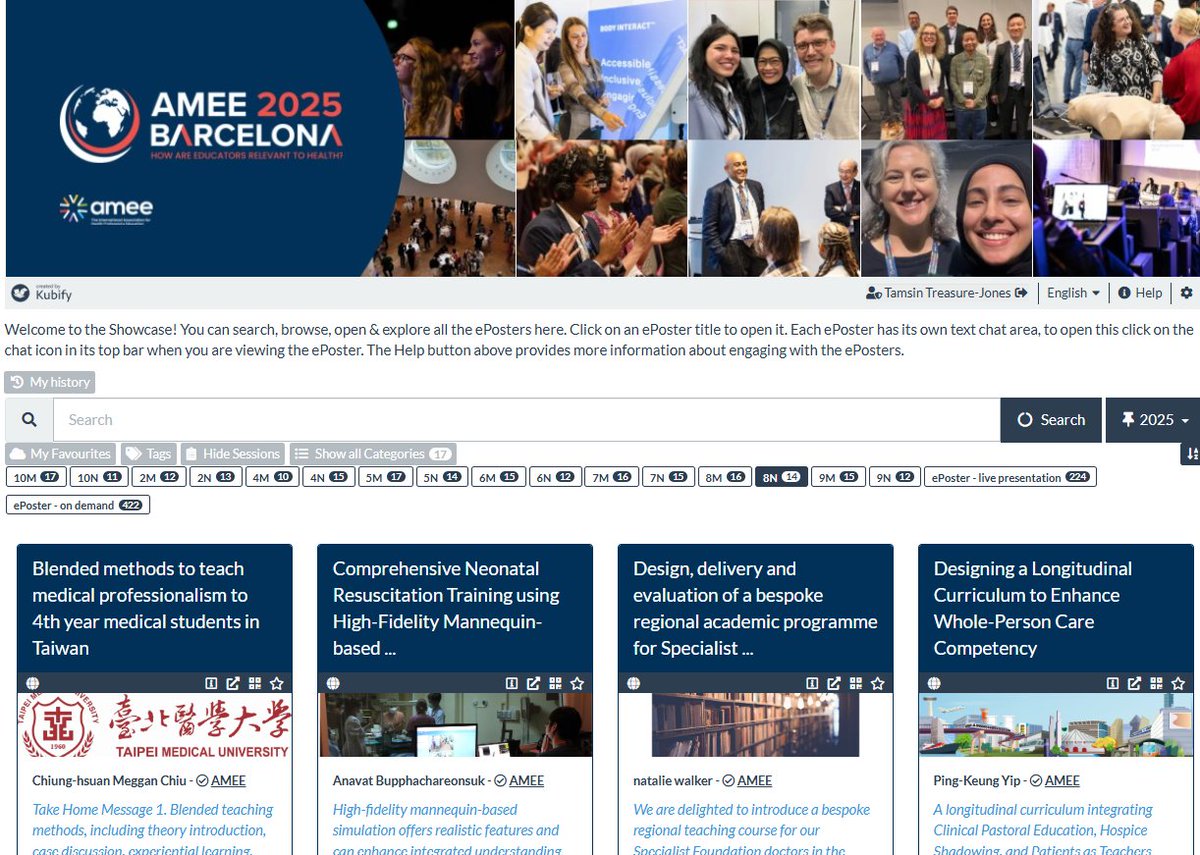The height and width of the screenshot is (855, 1200).
Task: Show QR code for Longitudinal Curriculum ePoster
Action: click(1156, 683)
